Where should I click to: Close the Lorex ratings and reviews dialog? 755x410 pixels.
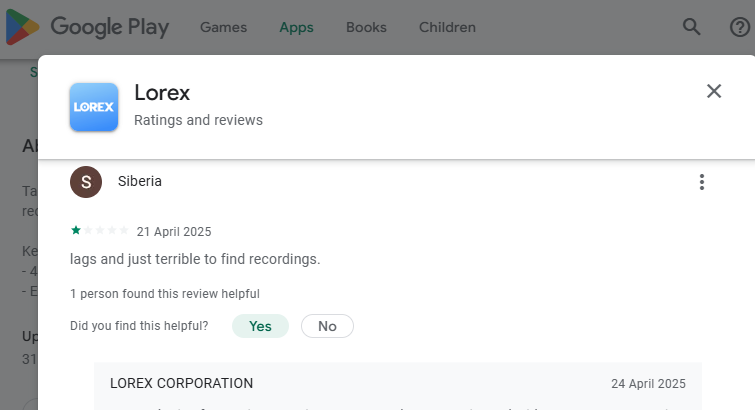coord(714,91)
